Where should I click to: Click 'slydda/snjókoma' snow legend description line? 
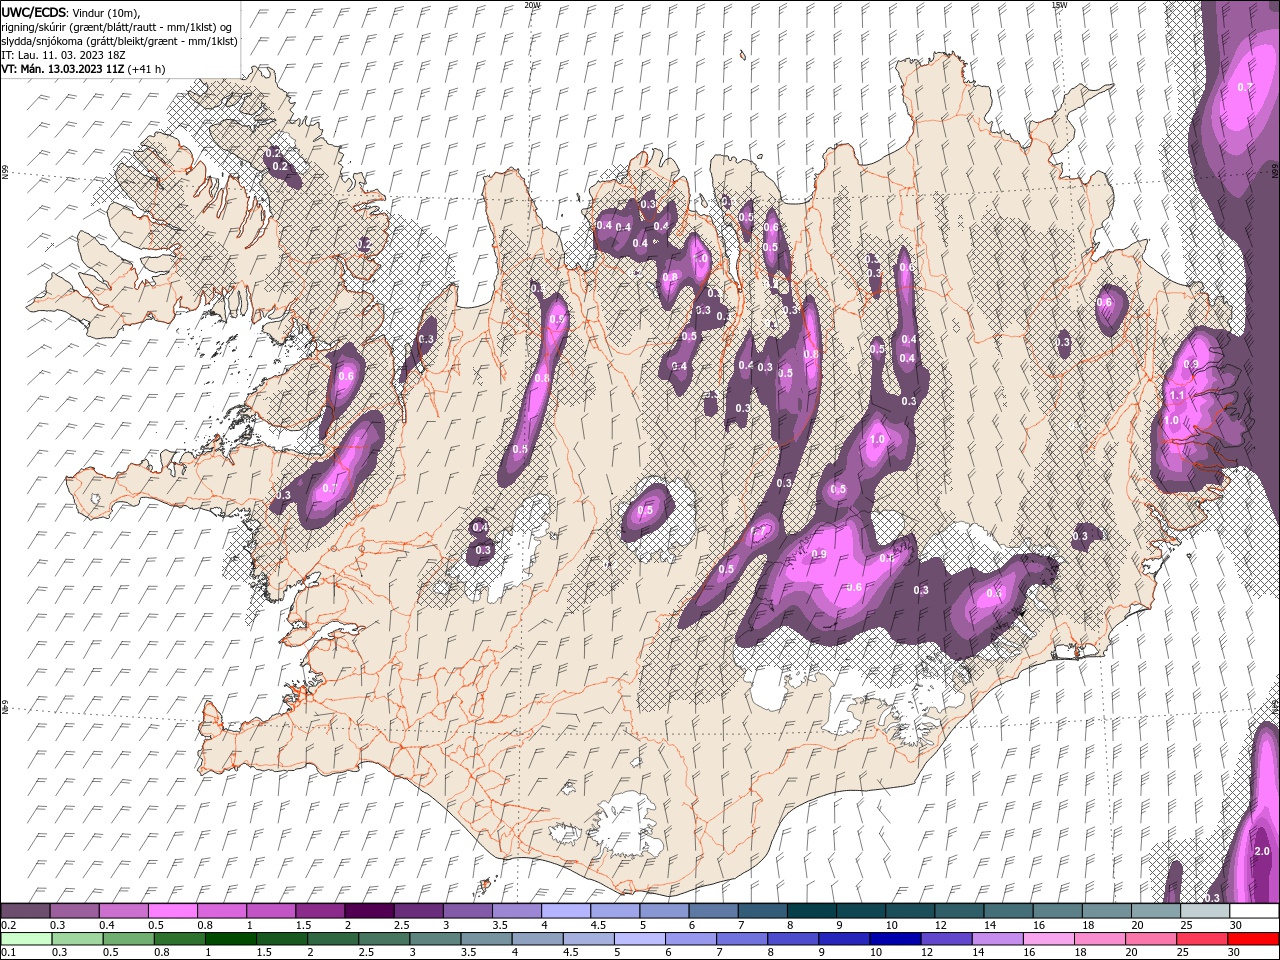point(119,41)
